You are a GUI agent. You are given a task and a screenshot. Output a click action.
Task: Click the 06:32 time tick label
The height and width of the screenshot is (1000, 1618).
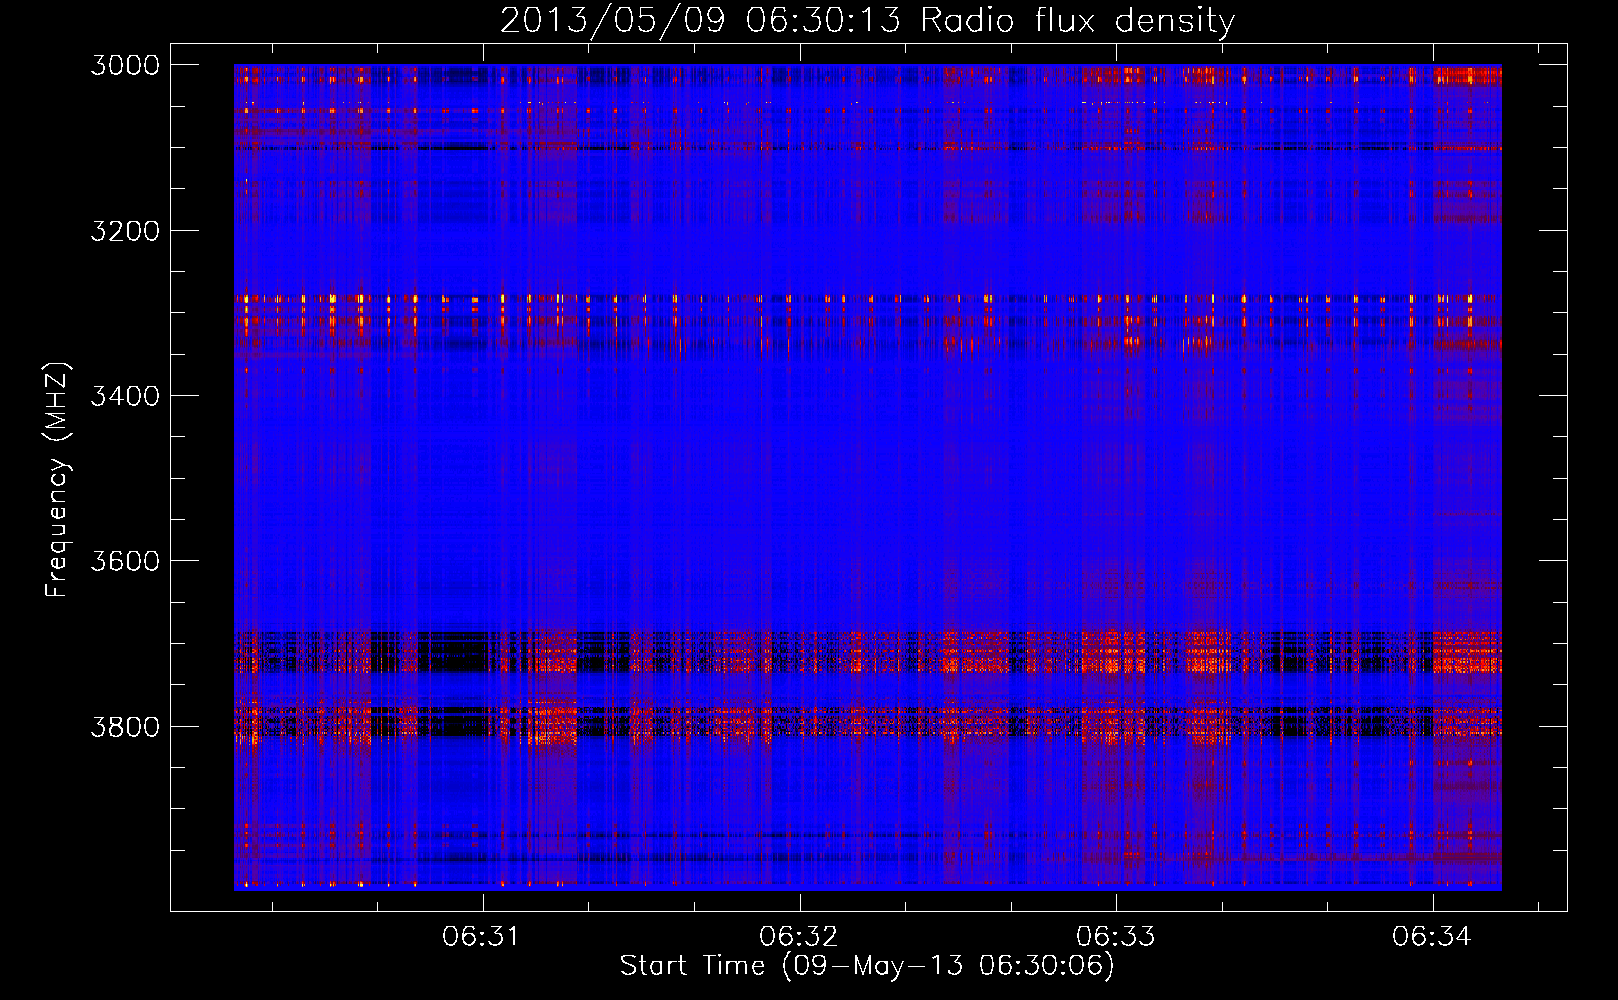pyautogui.click(x=798, y=936)
